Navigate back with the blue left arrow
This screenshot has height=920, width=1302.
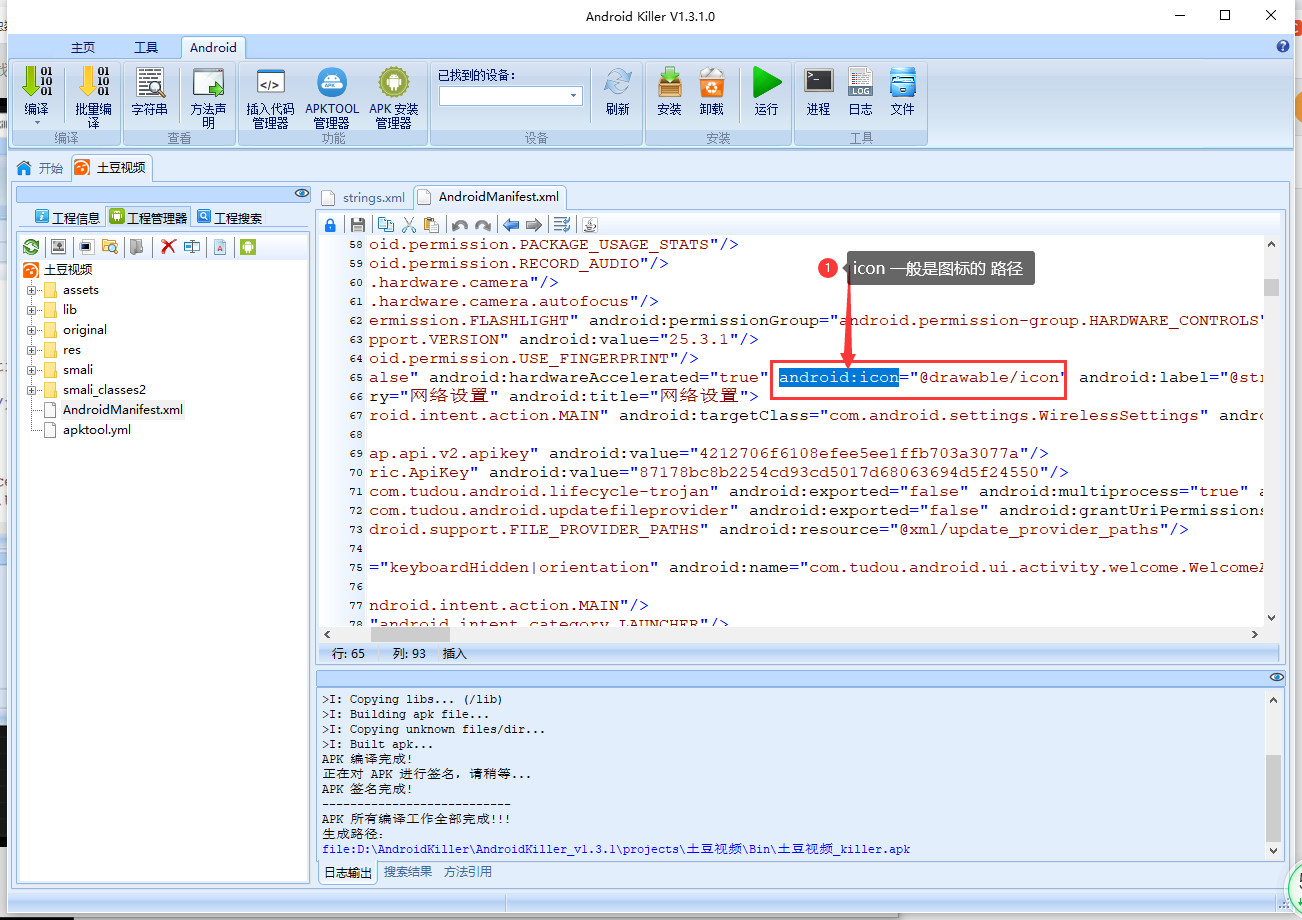pos(510,225)
